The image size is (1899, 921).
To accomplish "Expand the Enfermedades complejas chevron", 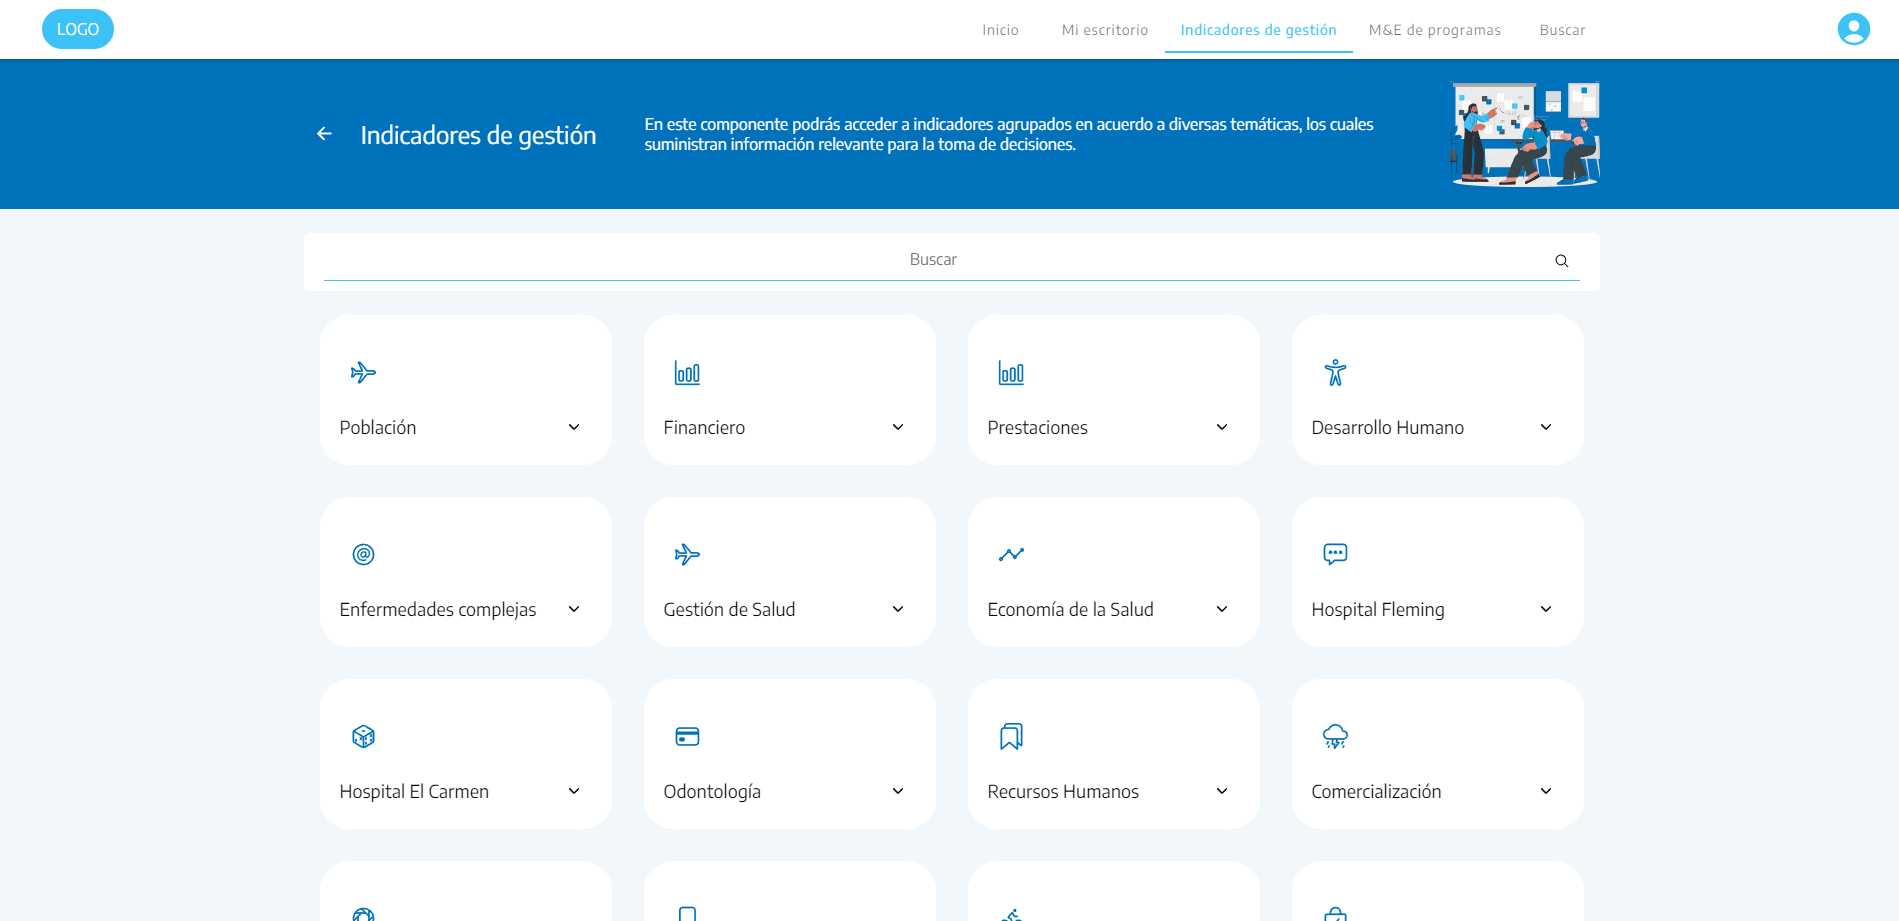I will tap(574, 609).
